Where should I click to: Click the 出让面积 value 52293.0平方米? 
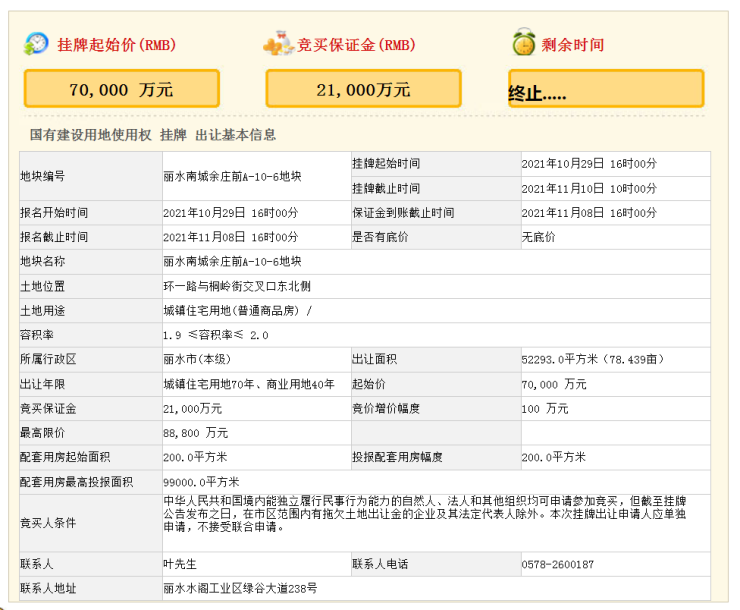coord(593,359)
